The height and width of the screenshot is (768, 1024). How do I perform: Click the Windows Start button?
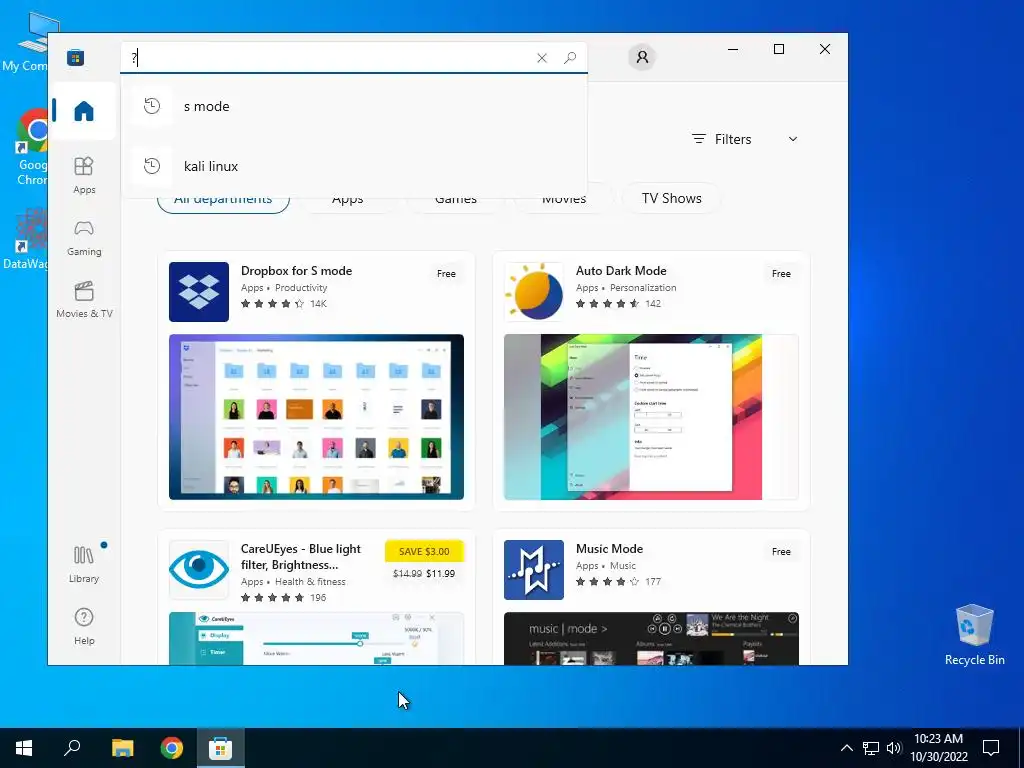click(24, 748)
